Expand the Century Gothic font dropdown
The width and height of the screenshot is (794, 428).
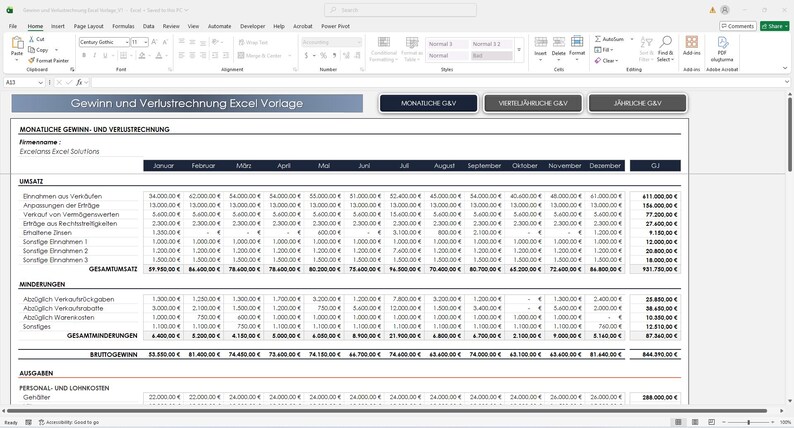click(x=126, y=42)
